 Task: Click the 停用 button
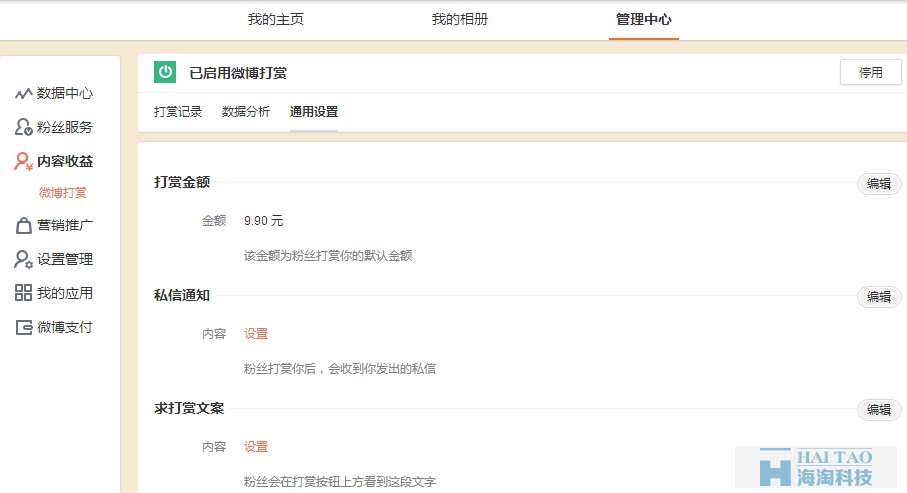(871, 72)
